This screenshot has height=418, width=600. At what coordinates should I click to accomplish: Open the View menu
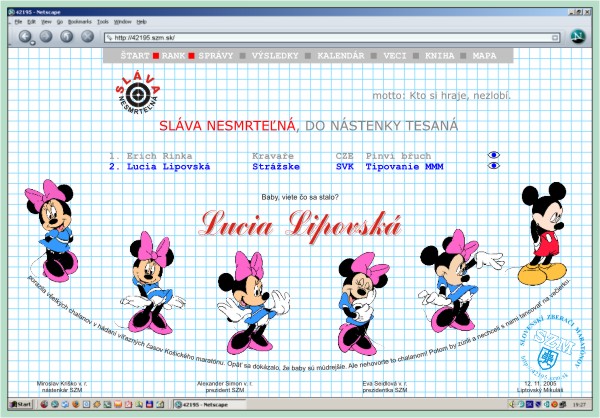pos(46,22)
